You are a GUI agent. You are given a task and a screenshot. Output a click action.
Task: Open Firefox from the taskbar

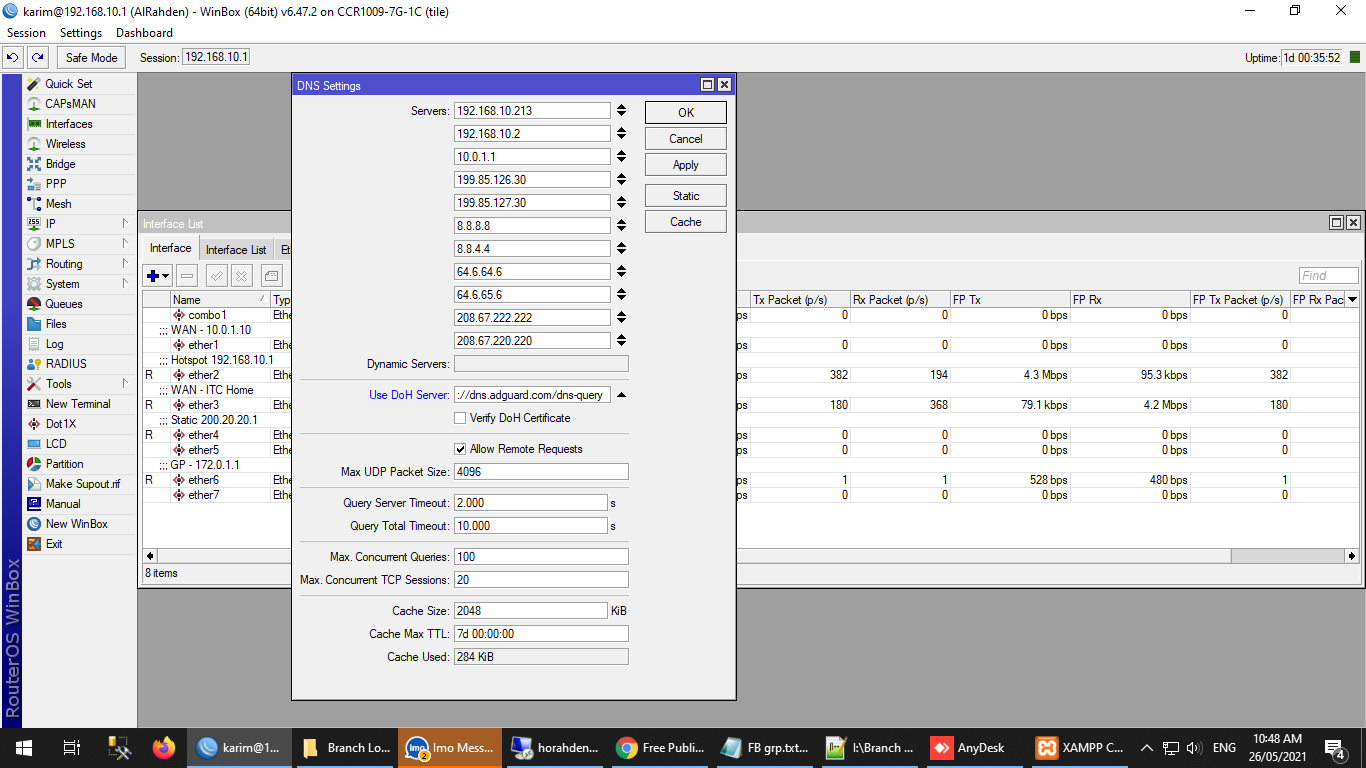point(164,747)
